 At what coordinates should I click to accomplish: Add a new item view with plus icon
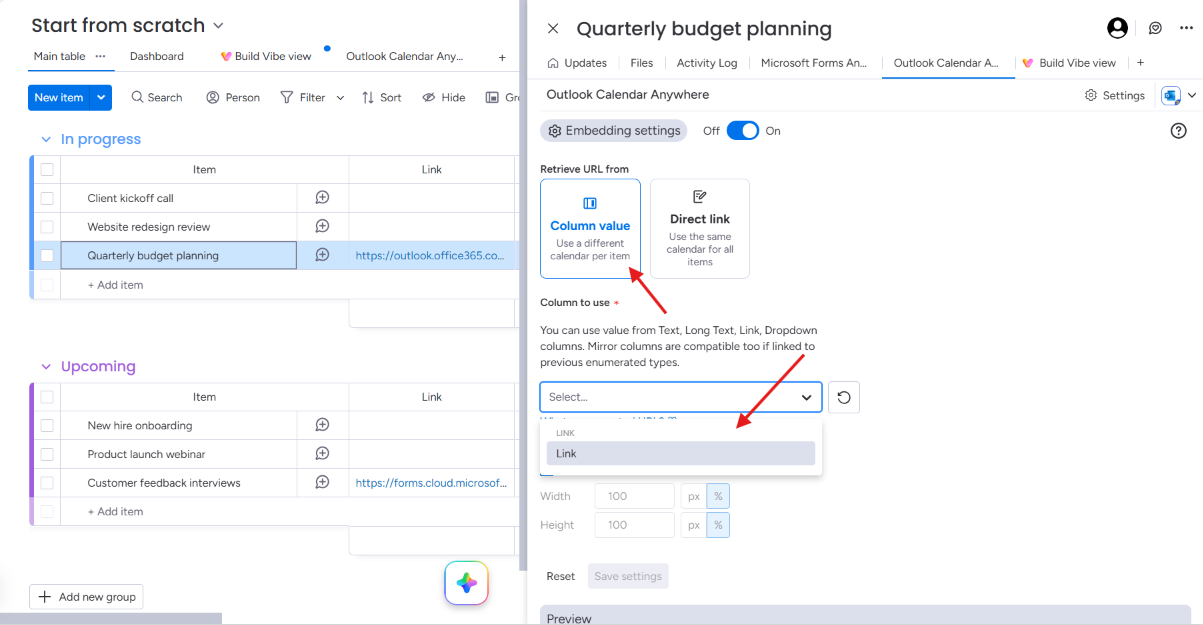tap(1140, 63)
